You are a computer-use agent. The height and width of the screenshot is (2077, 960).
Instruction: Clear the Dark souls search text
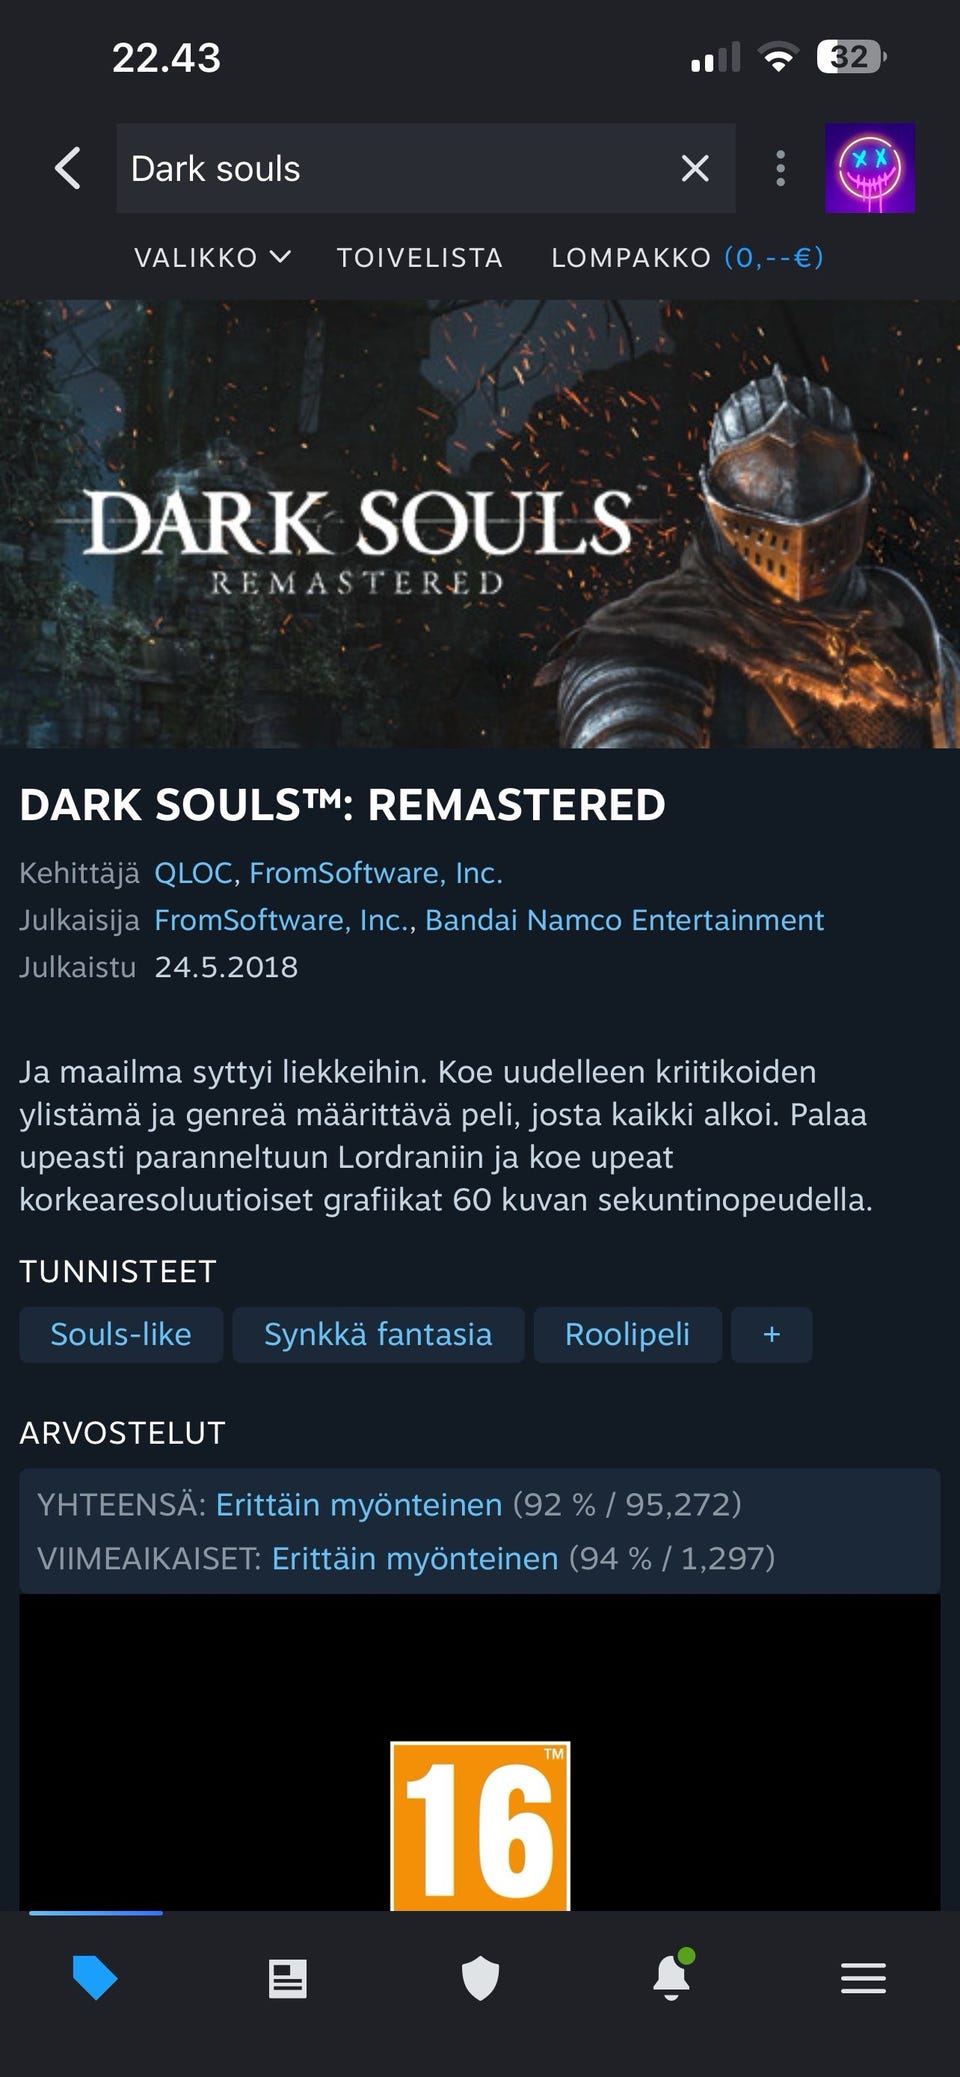[695, 168]
